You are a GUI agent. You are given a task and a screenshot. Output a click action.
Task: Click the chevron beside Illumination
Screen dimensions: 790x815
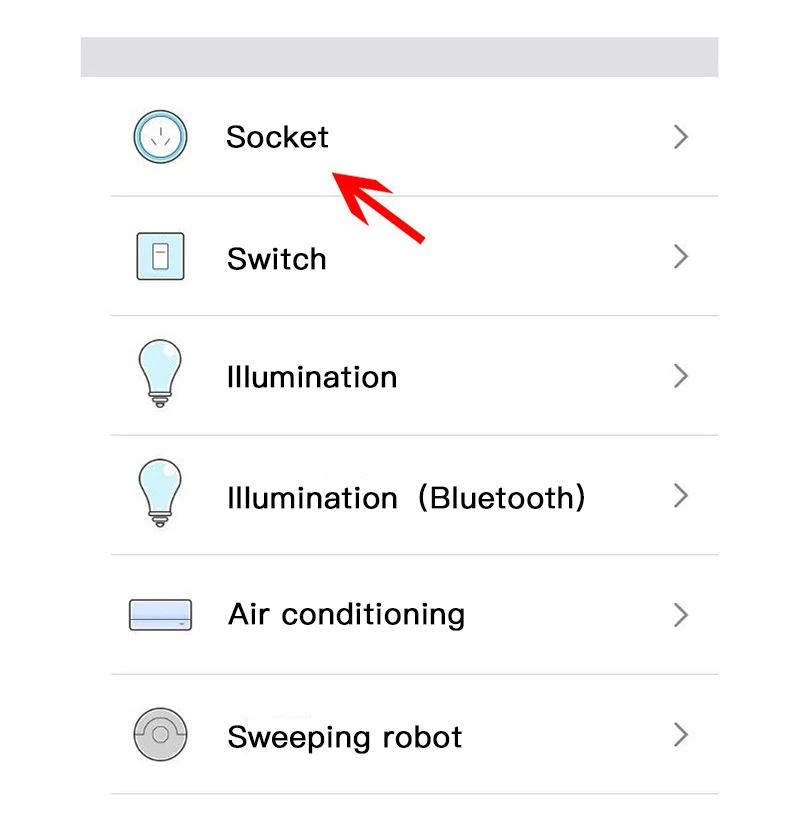[x=681, y=376]
